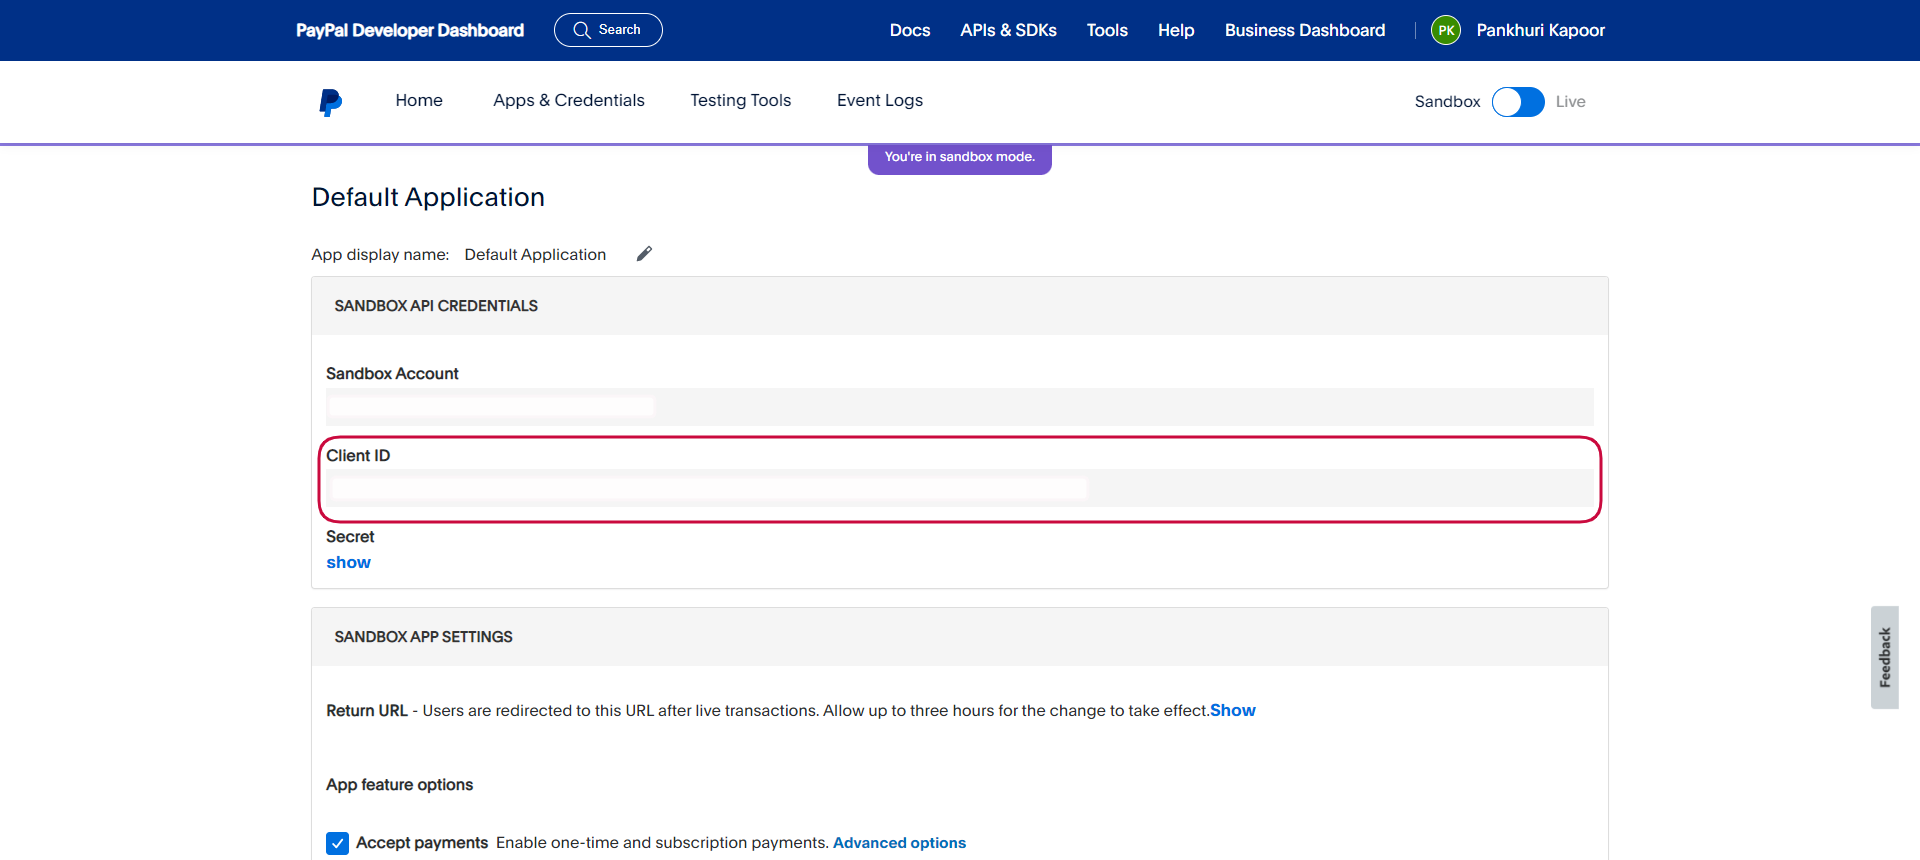The width and height of the screenshot is (1920, 860).
Task: Open Apps & Credentials tab
Action: (x=569, y=100)
